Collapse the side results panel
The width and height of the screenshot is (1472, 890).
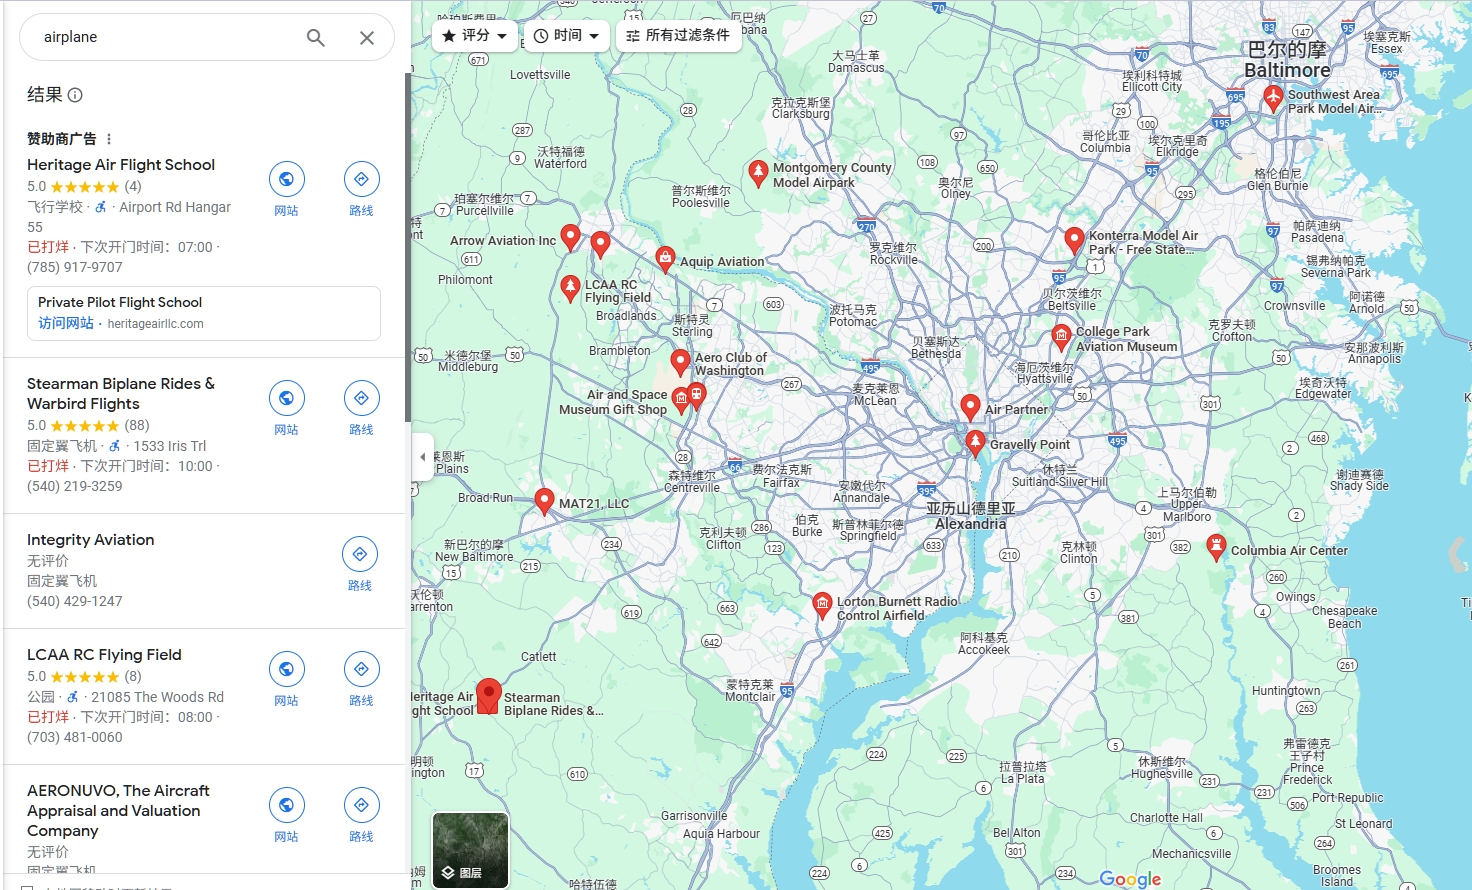(x=422, y=457)
